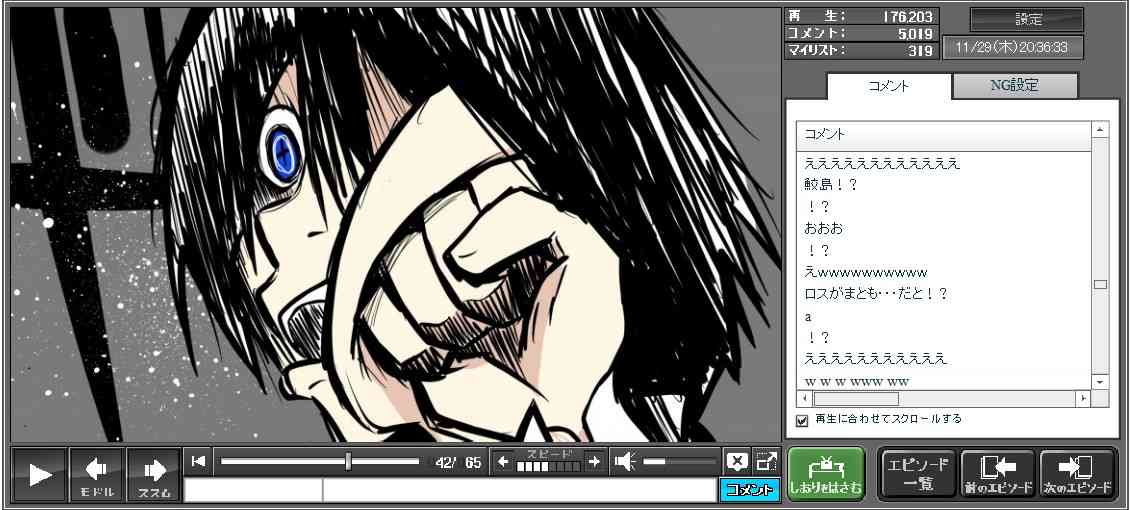Open the 設定 settings button

tap(1027, 20)
